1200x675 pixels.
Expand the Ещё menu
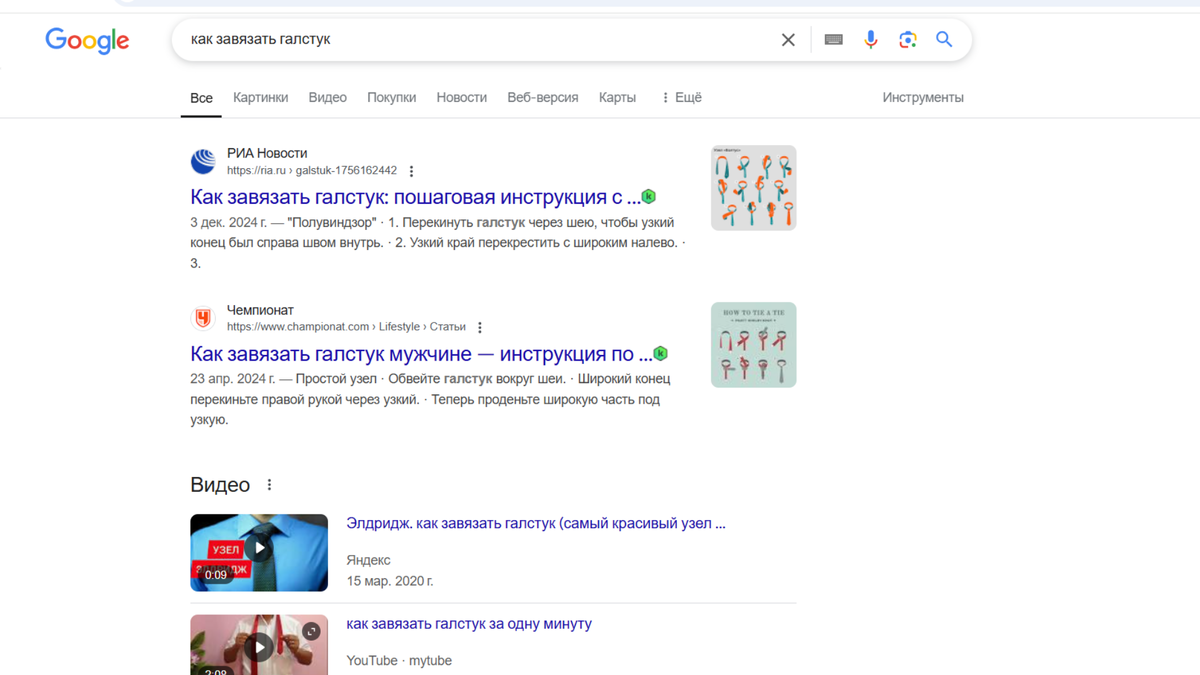681,97
